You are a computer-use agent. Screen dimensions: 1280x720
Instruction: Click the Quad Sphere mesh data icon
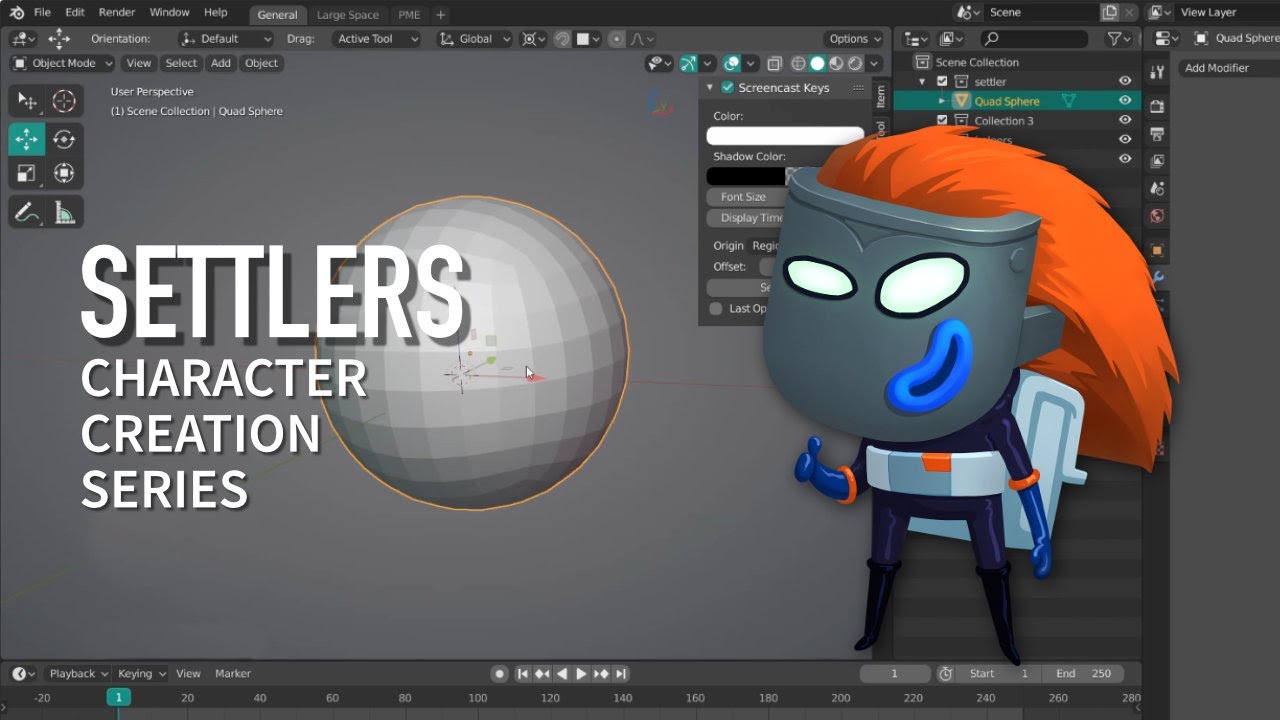[1068, 101]
